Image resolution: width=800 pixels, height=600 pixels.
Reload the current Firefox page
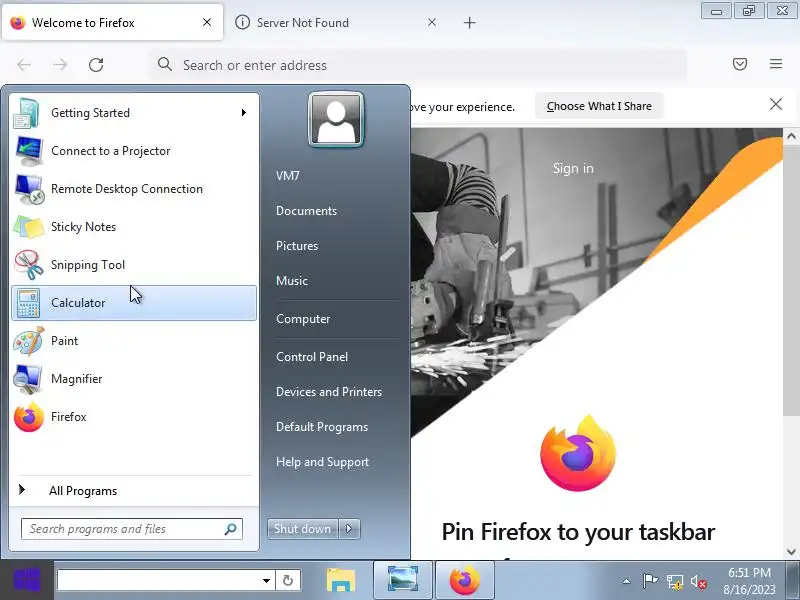(x=96, y=65)
